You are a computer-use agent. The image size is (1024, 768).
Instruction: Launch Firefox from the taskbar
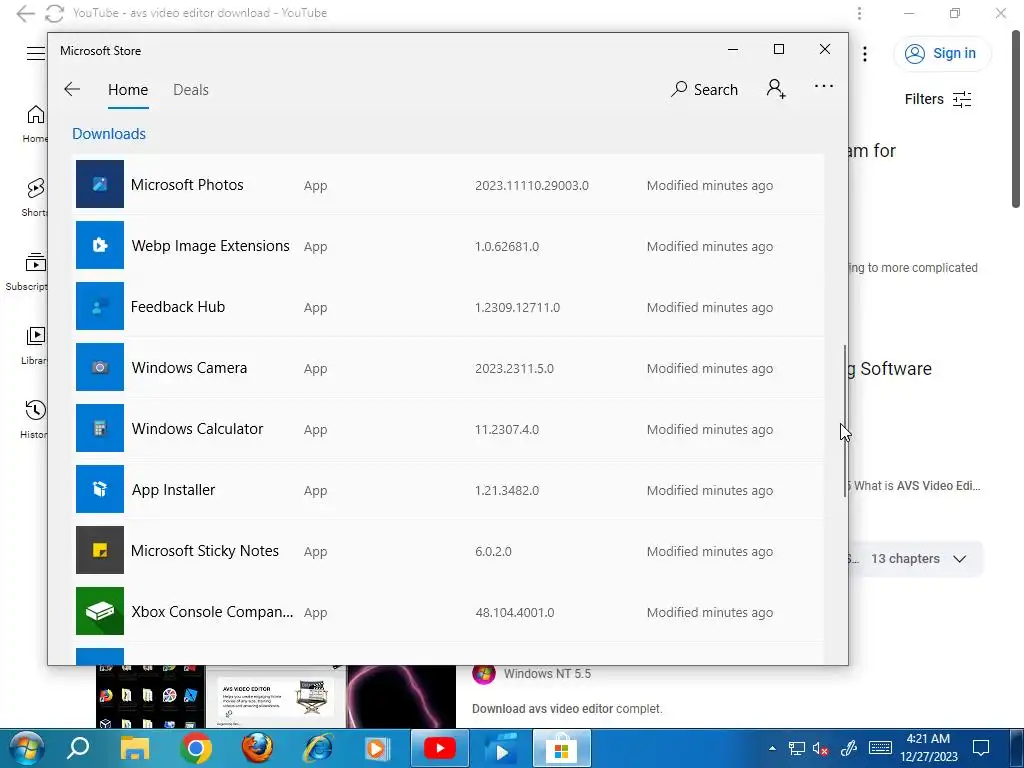[257, 748]
